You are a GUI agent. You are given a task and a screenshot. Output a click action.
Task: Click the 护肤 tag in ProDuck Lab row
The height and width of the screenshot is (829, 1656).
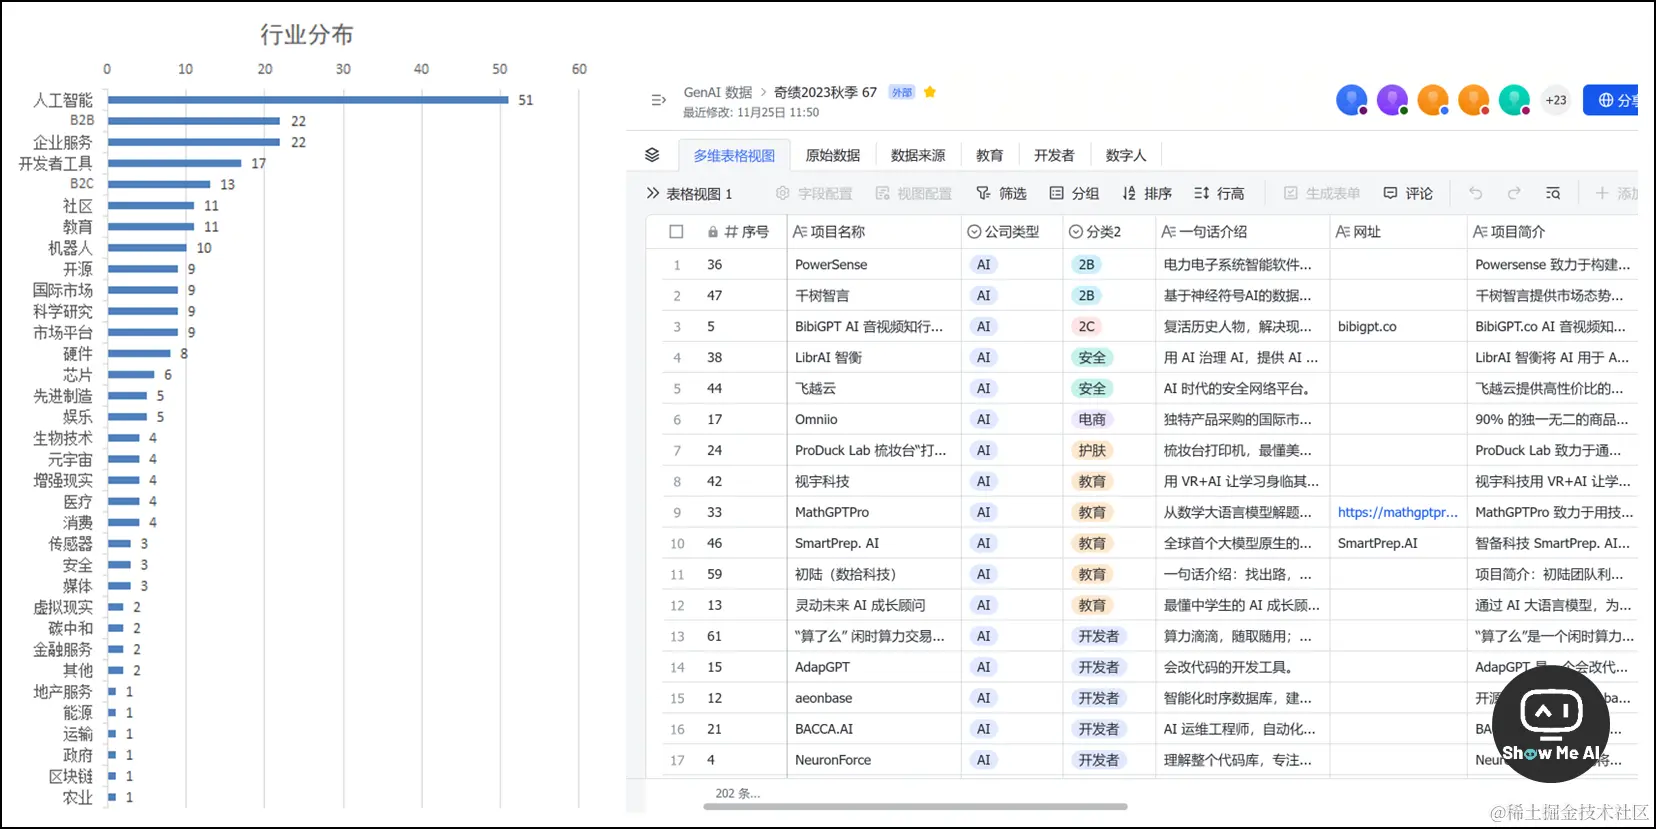[x=1092, y=450]
